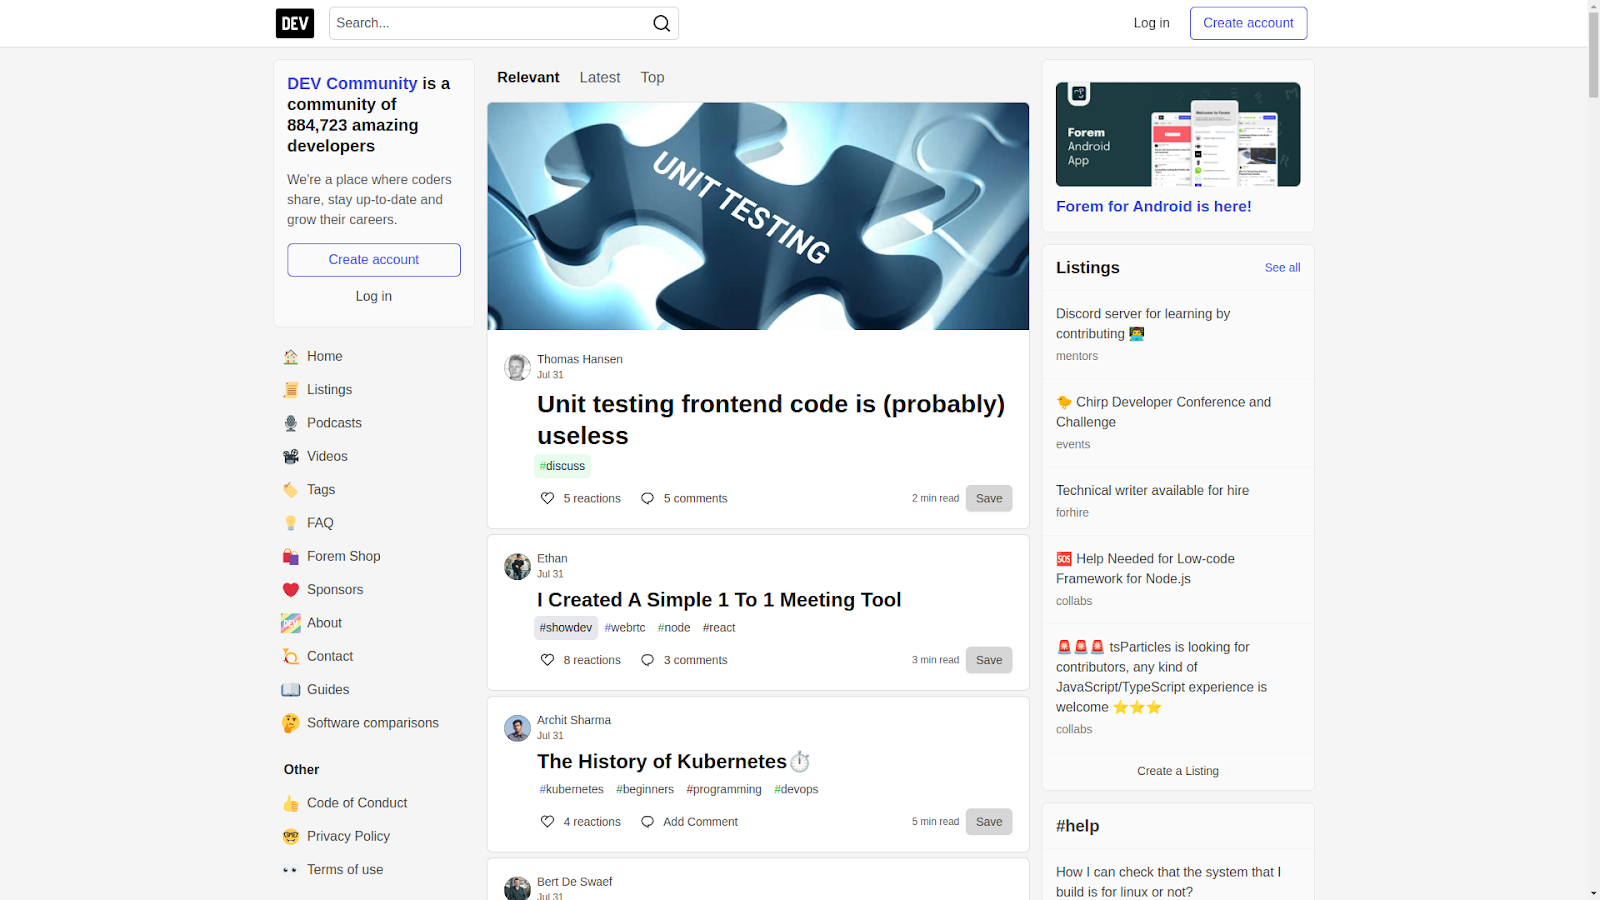This screenshot has height=900, width=1600.
Task: Click the search magnifier icon
Action: (661, 23)
